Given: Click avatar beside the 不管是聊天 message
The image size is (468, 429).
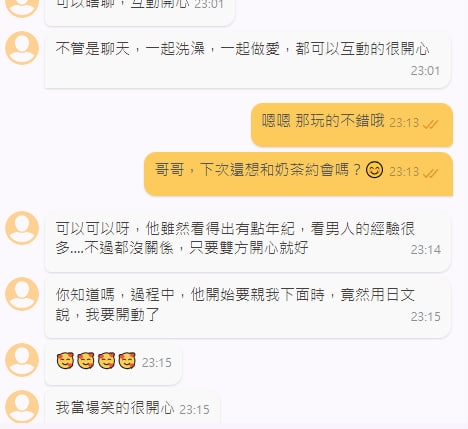Looking at the screenshot, I should click(x=22, y=48).
